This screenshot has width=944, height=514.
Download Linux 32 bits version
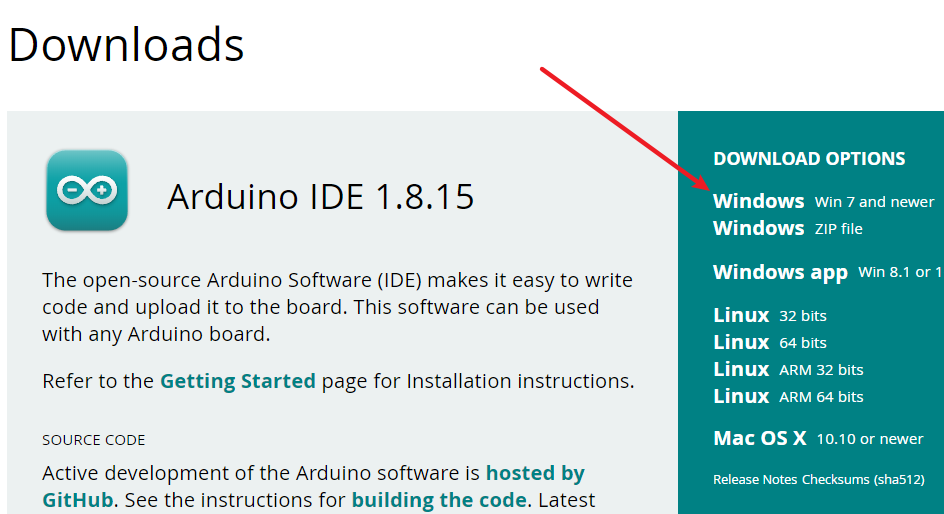[x=769, y=315]
